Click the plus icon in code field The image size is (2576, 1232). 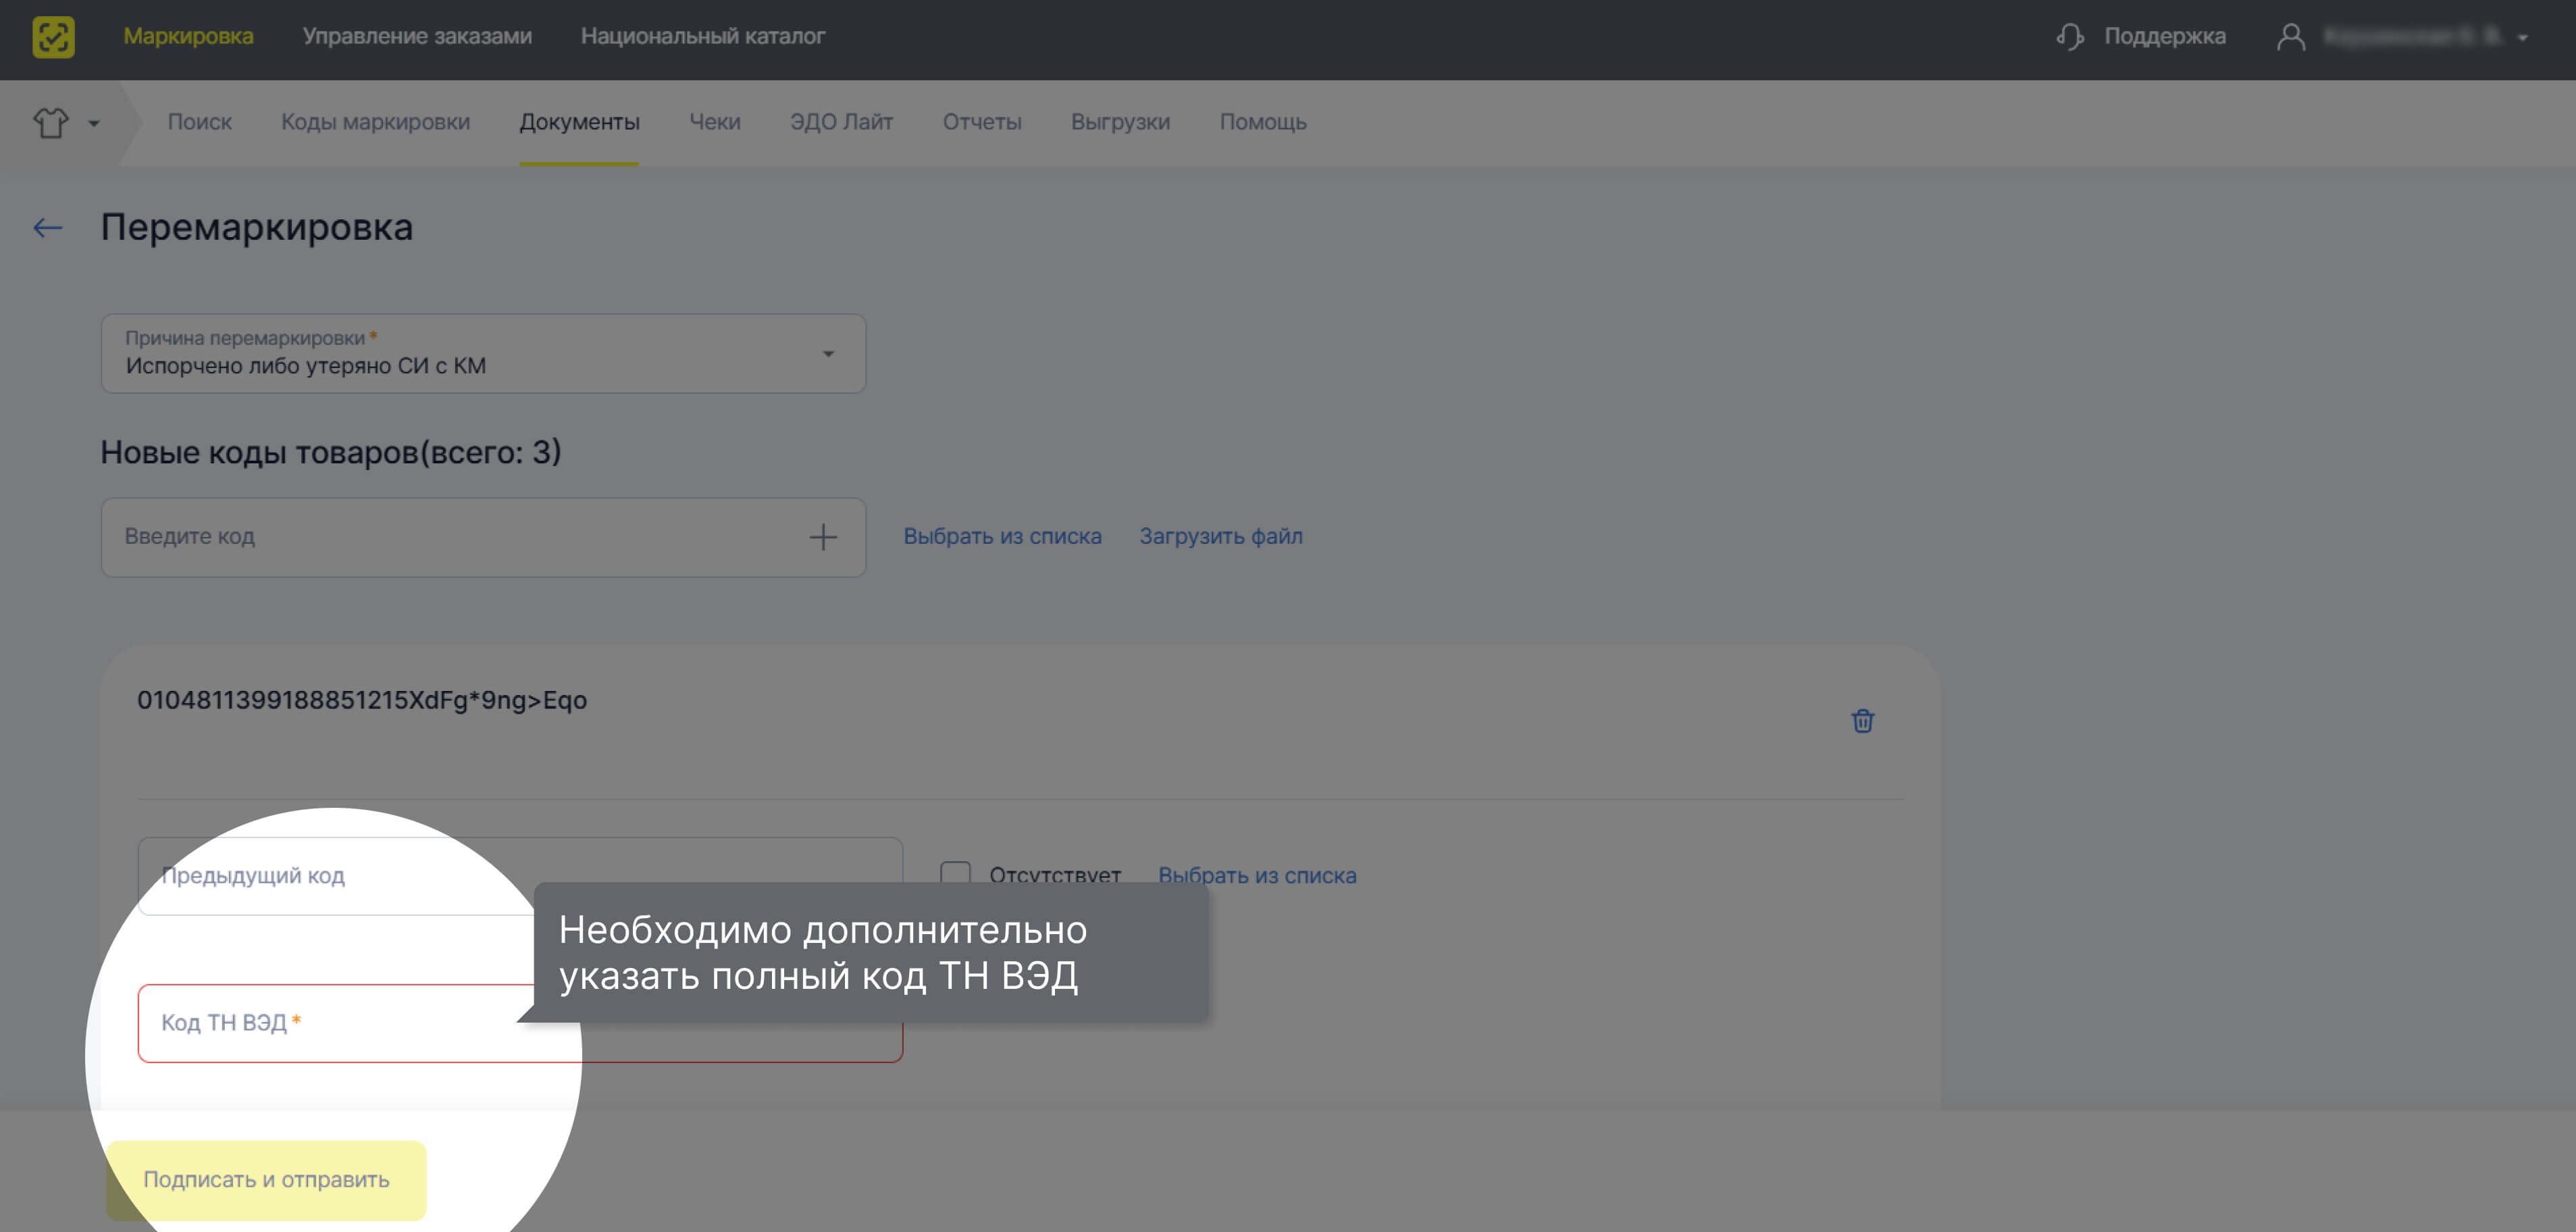click(822, 537)
